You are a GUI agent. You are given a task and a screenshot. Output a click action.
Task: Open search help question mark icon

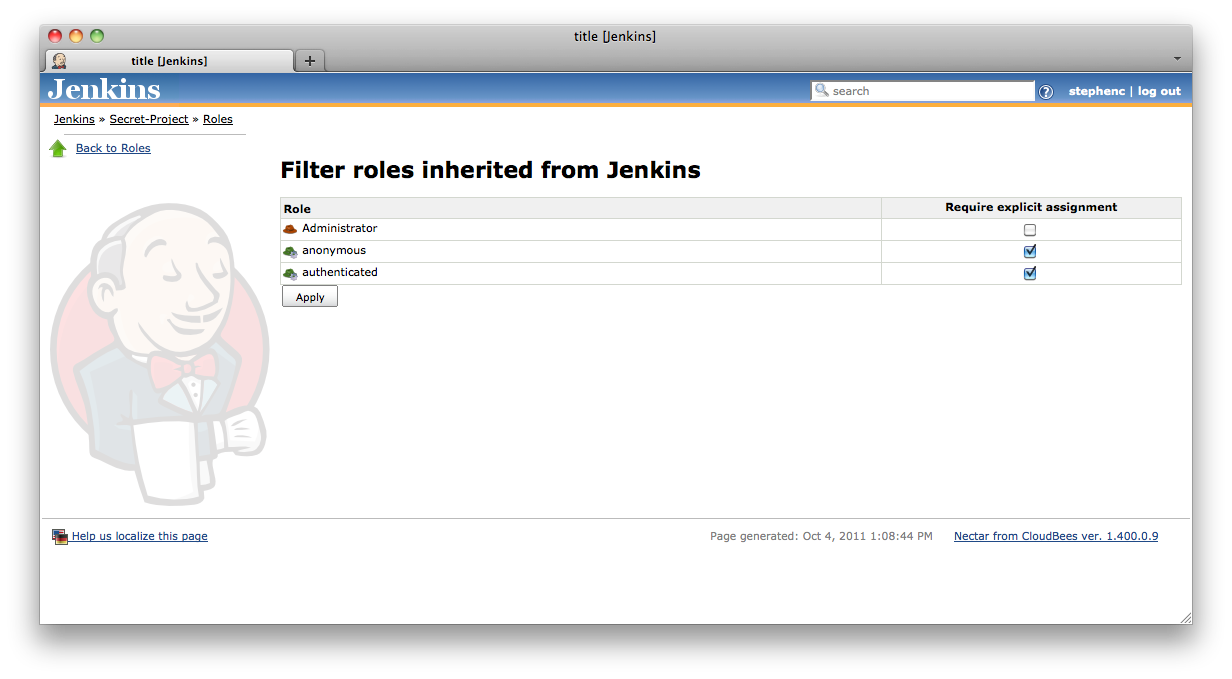tap(1046, 92)
